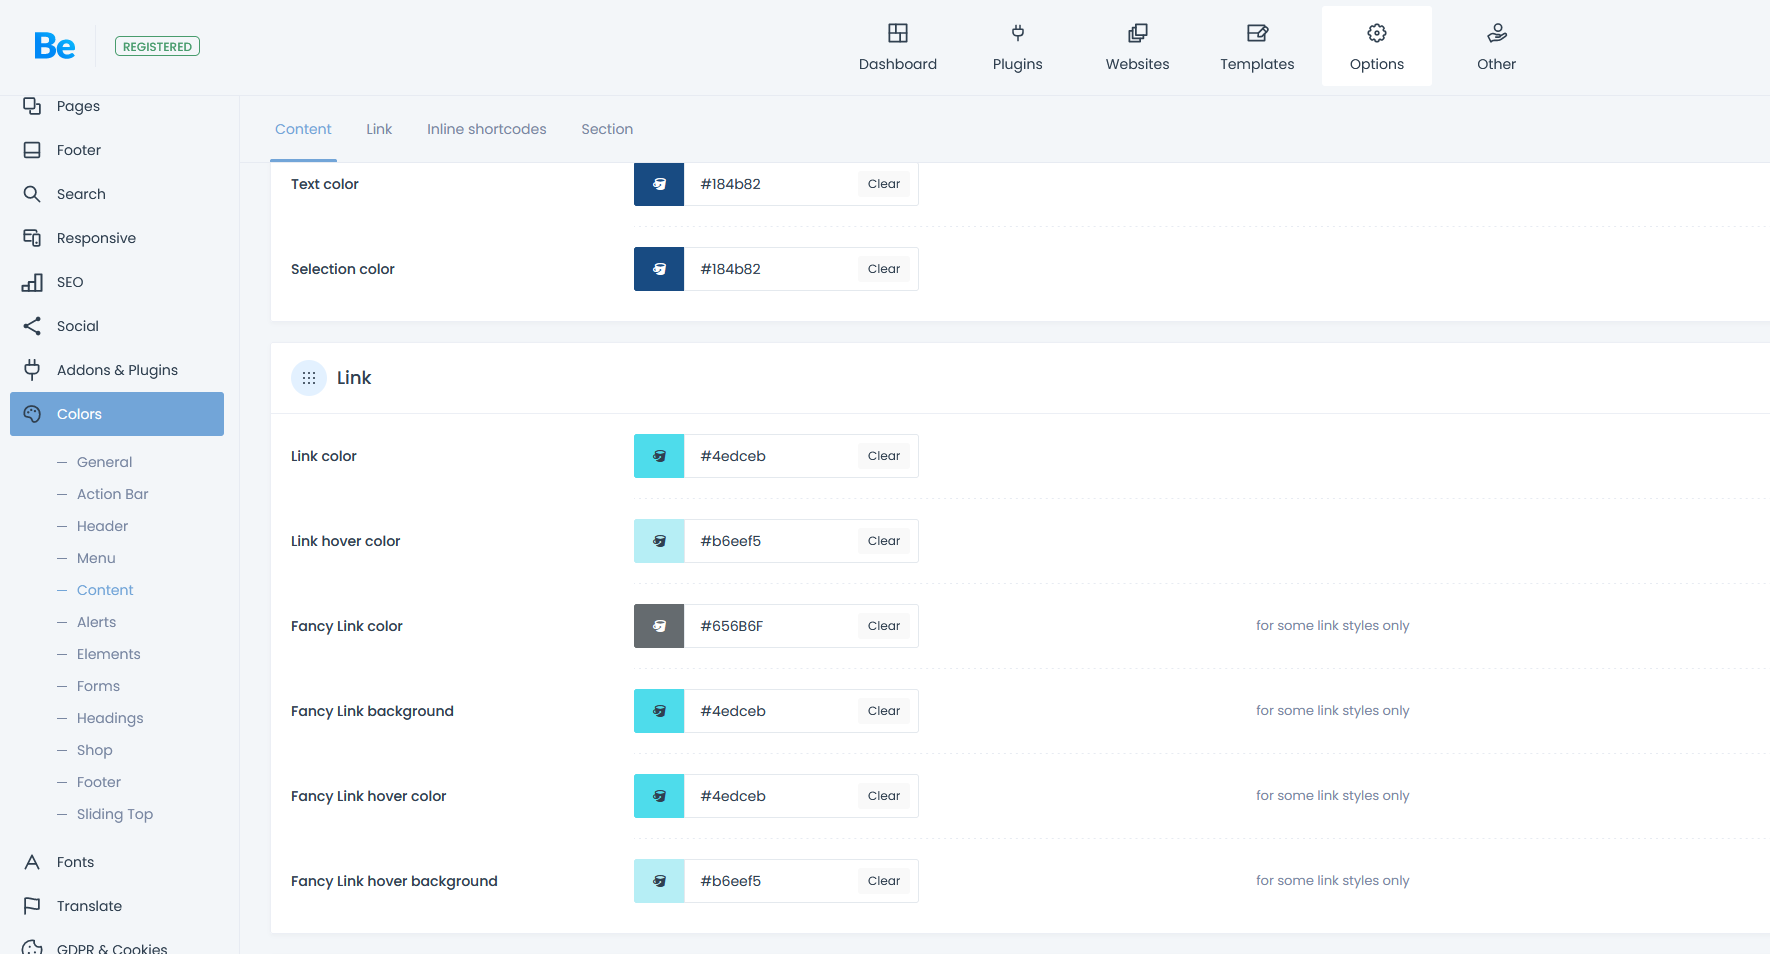Open Menu color settings
This screenshot has height=954, width=1770.
(96, 558)
